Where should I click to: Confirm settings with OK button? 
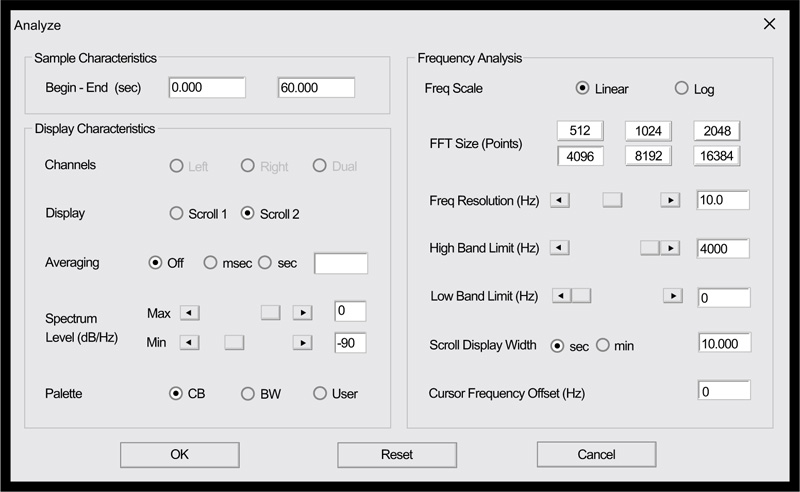[x=180, y=454]
